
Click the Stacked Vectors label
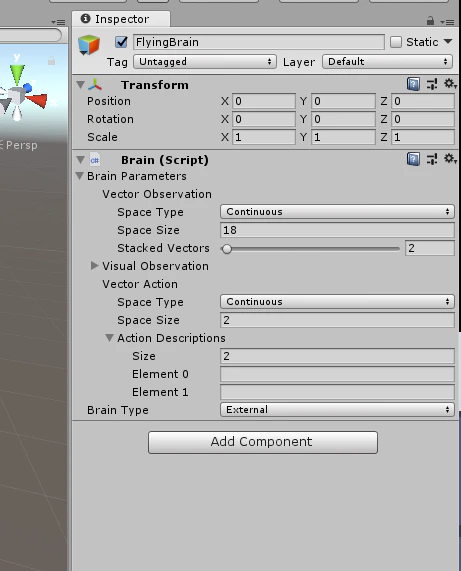point(163,248)
